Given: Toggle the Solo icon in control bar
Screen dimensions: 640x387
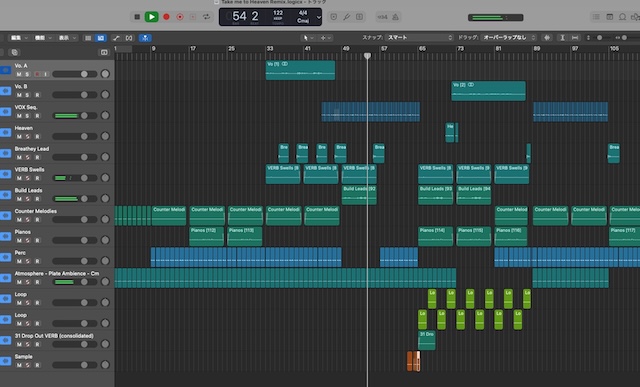Looking at the screenshot, I should pos(360,17).
